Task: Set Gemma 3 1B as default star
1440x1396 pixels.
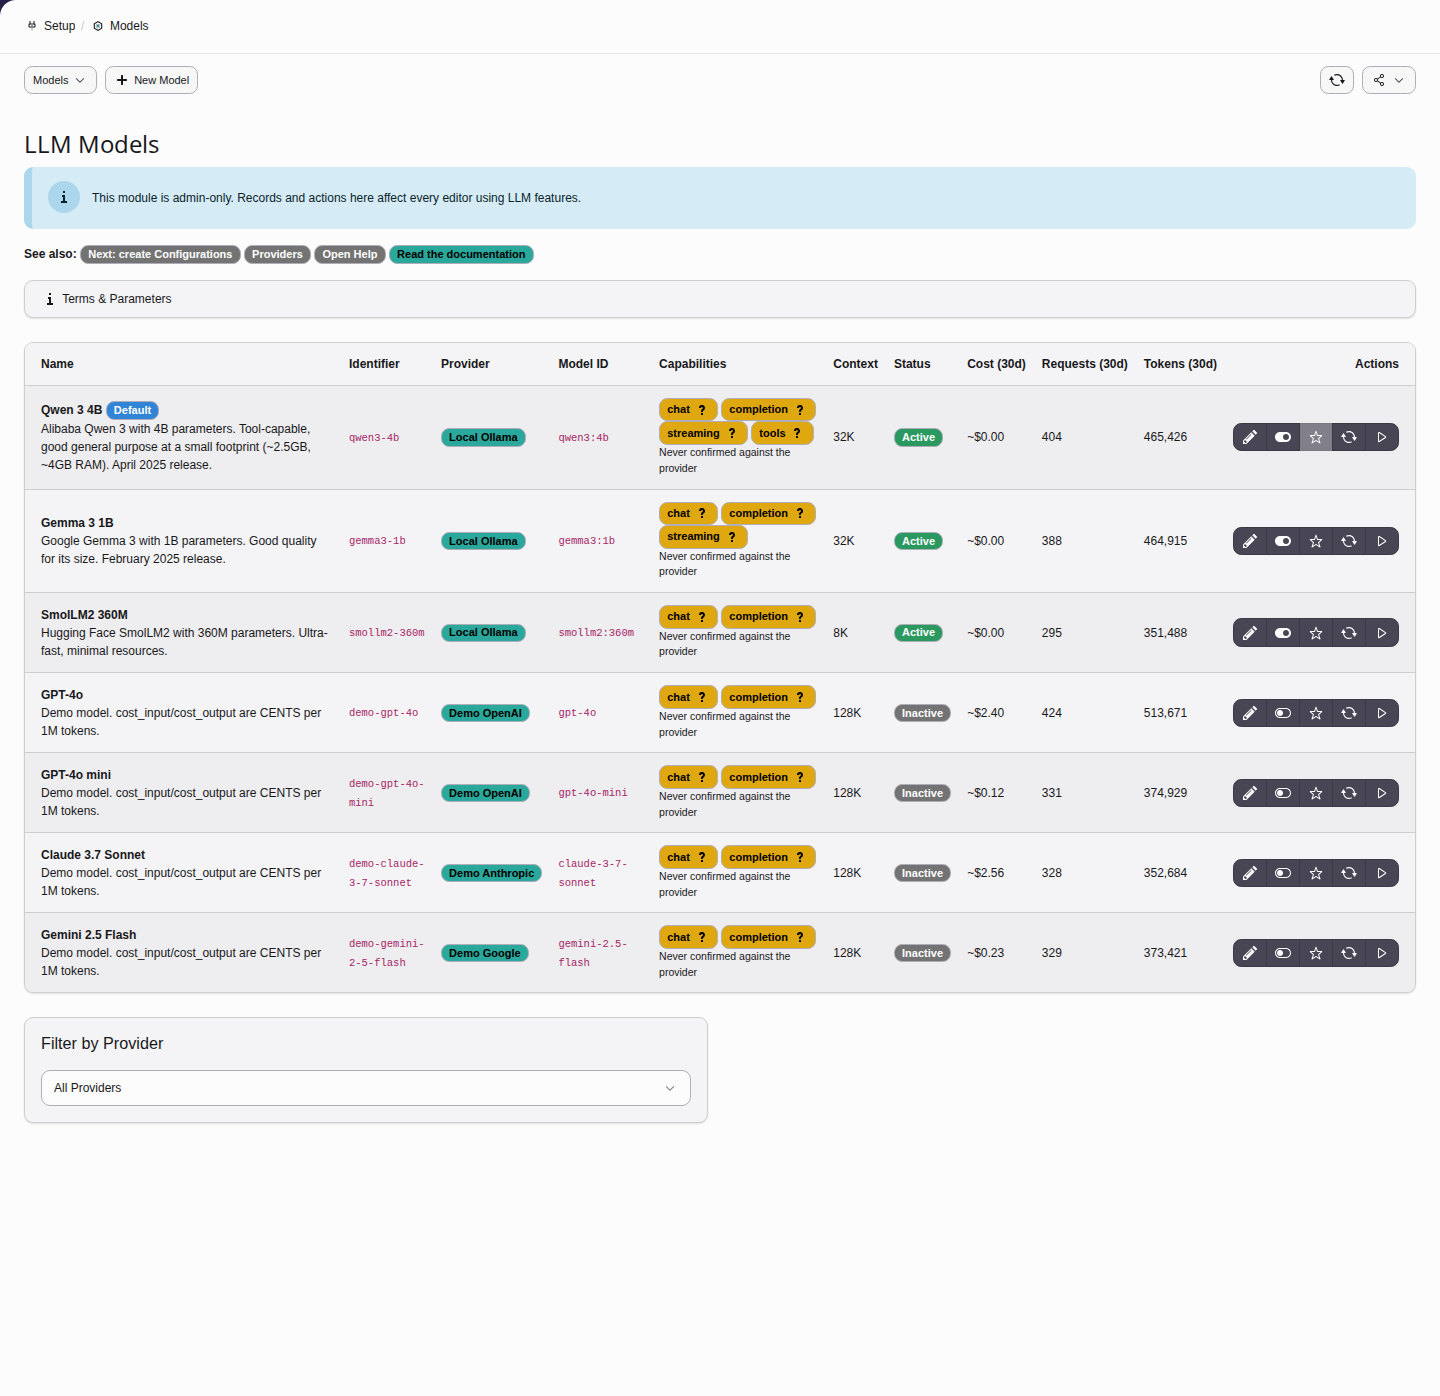Action: click(1316, 541)
